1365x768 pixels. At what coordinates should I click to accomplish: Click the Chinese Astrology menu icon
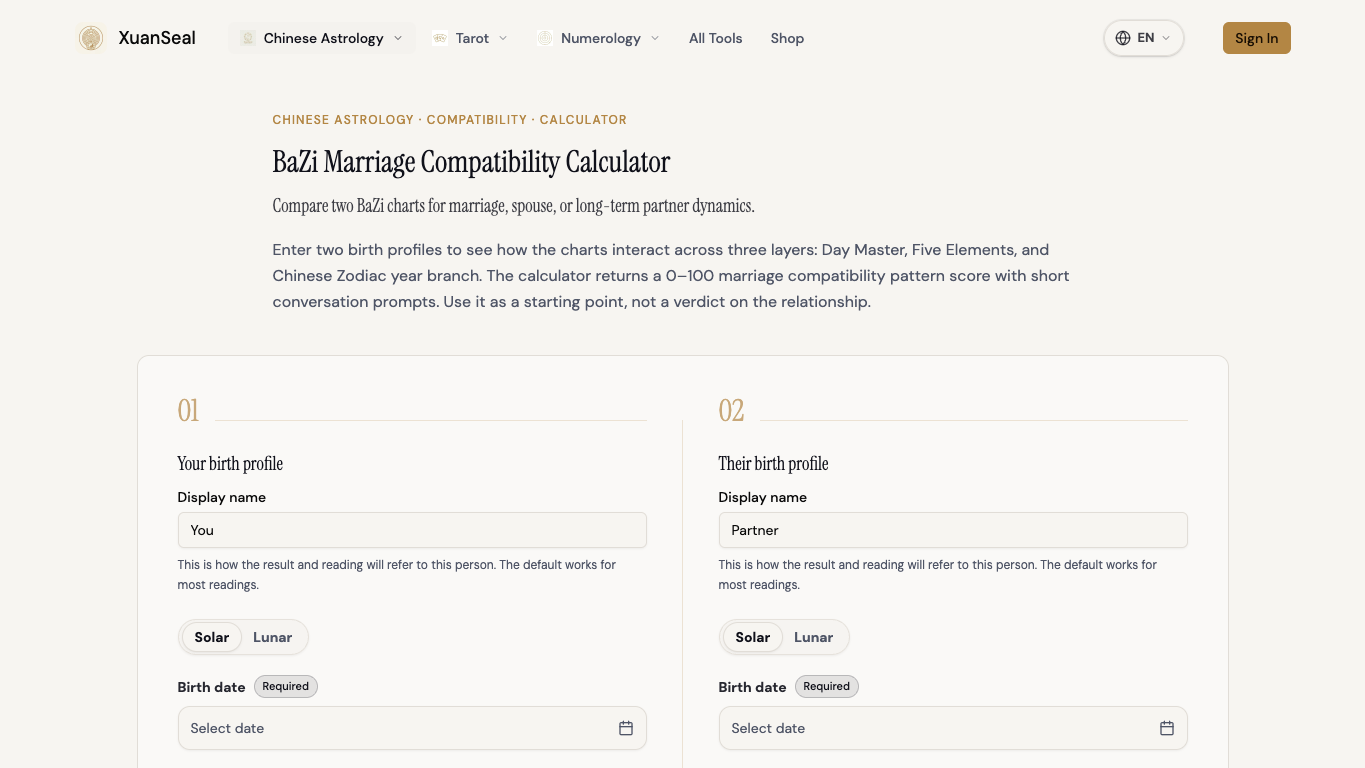point(247,38)
